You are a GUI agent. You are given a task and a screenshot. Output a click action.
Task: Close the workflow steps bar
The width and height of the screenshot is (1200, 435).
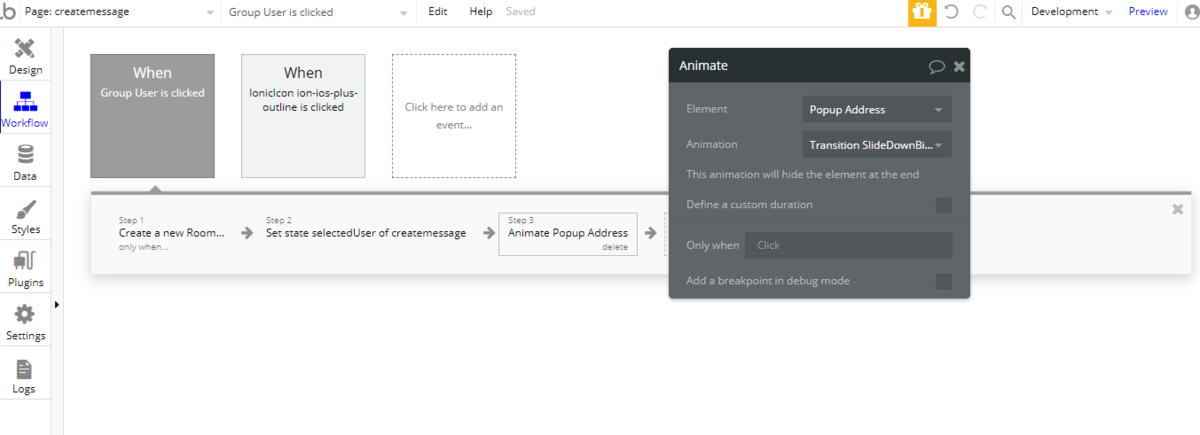click(x=1177, y=209)
